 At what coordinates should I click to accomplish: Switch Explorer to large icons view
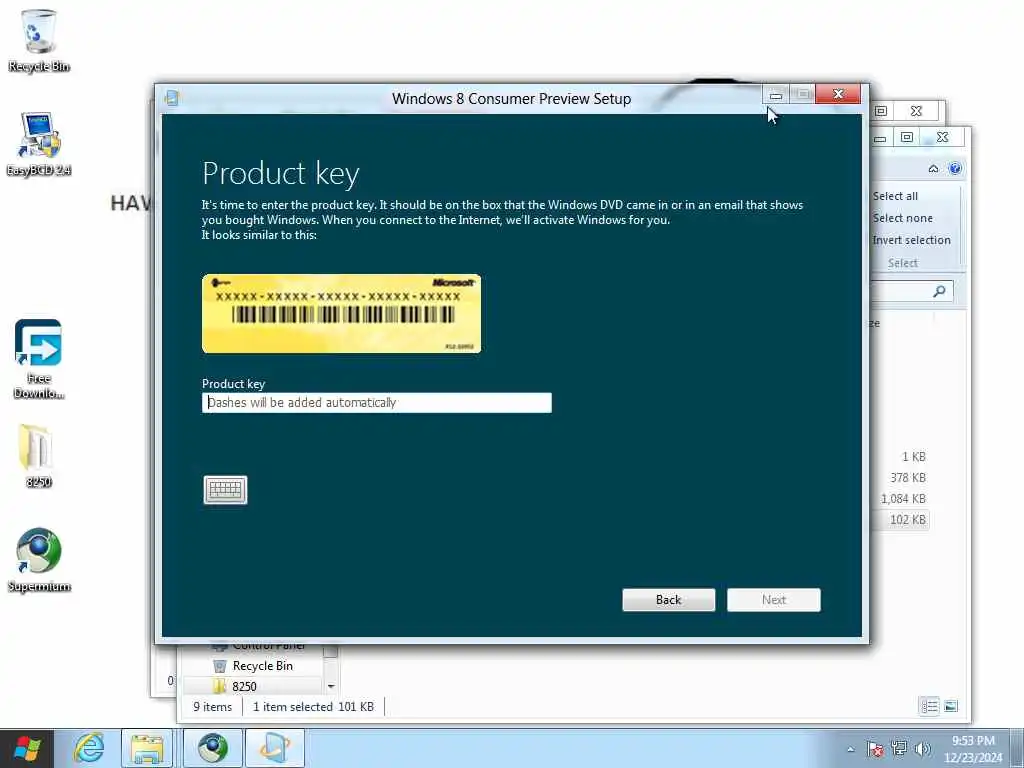(x=951, y=706)
